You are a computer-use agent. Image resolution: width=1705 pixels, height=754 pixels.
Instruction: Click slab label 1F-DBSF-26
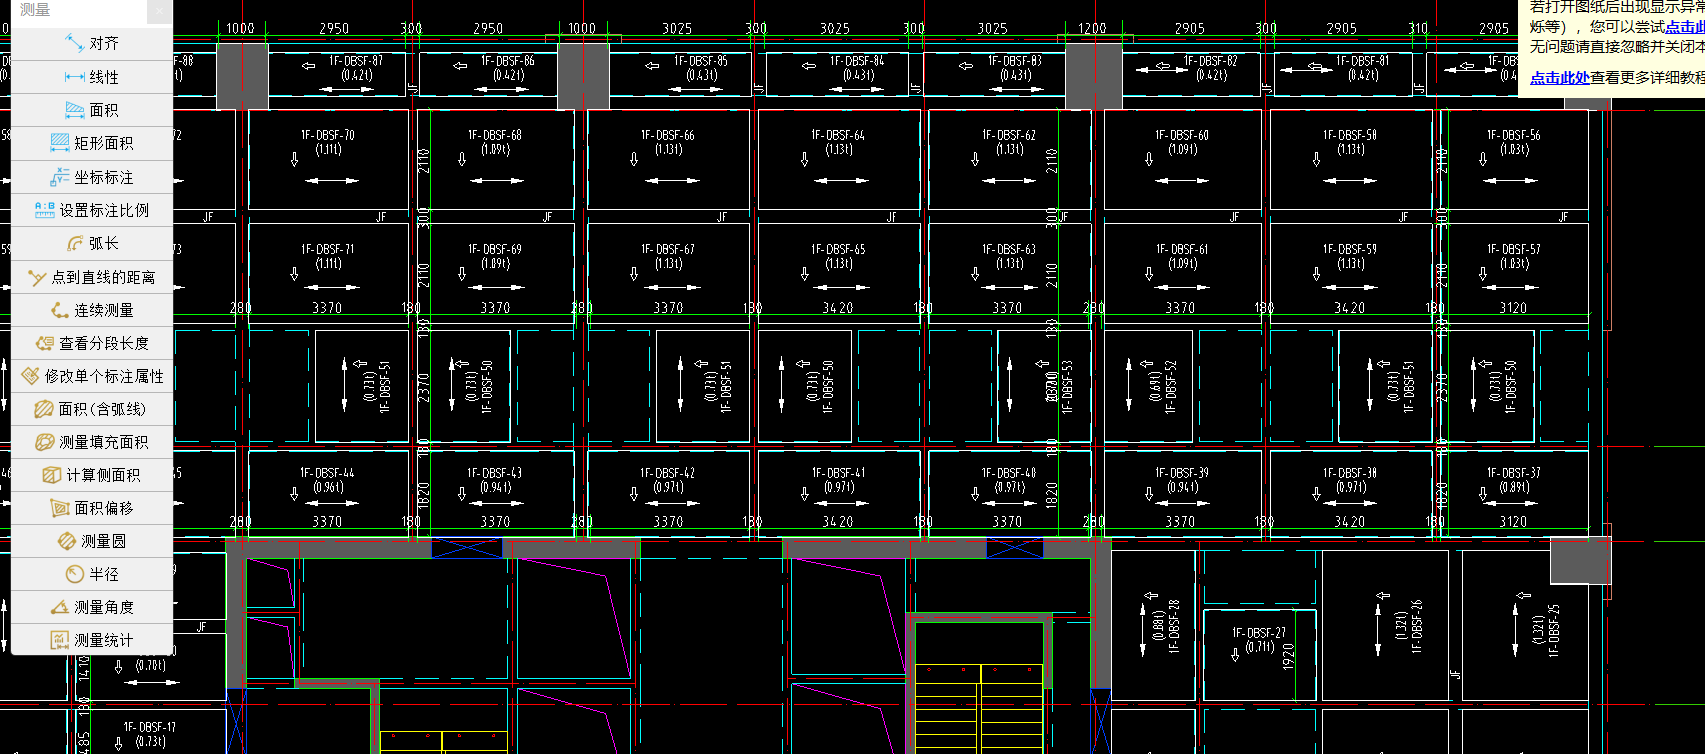(1417, 626)
